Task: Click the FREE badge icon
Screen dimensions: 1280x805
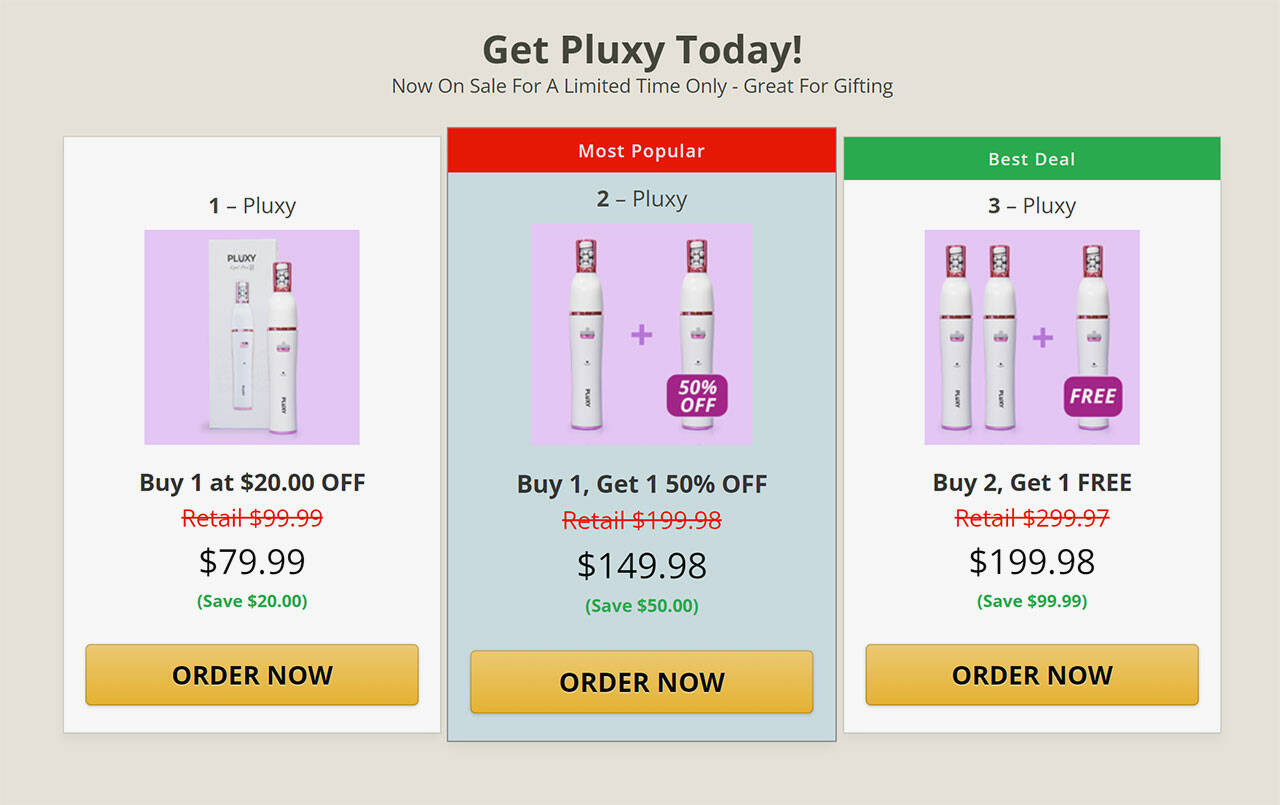Action: click(x=1092, y=396)
